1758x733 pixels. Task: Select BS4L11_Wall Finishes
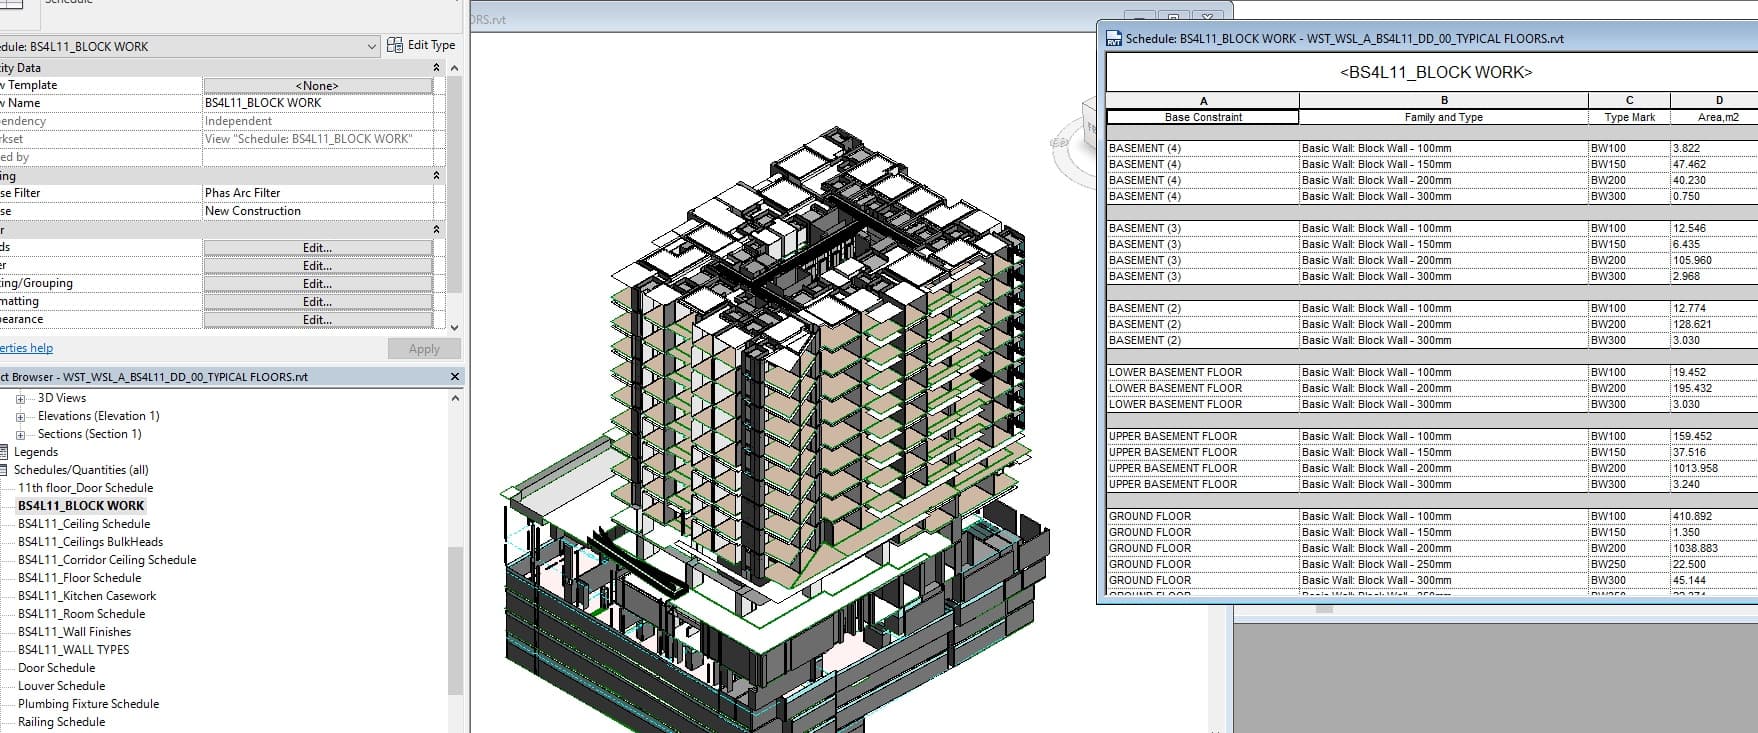74,632
